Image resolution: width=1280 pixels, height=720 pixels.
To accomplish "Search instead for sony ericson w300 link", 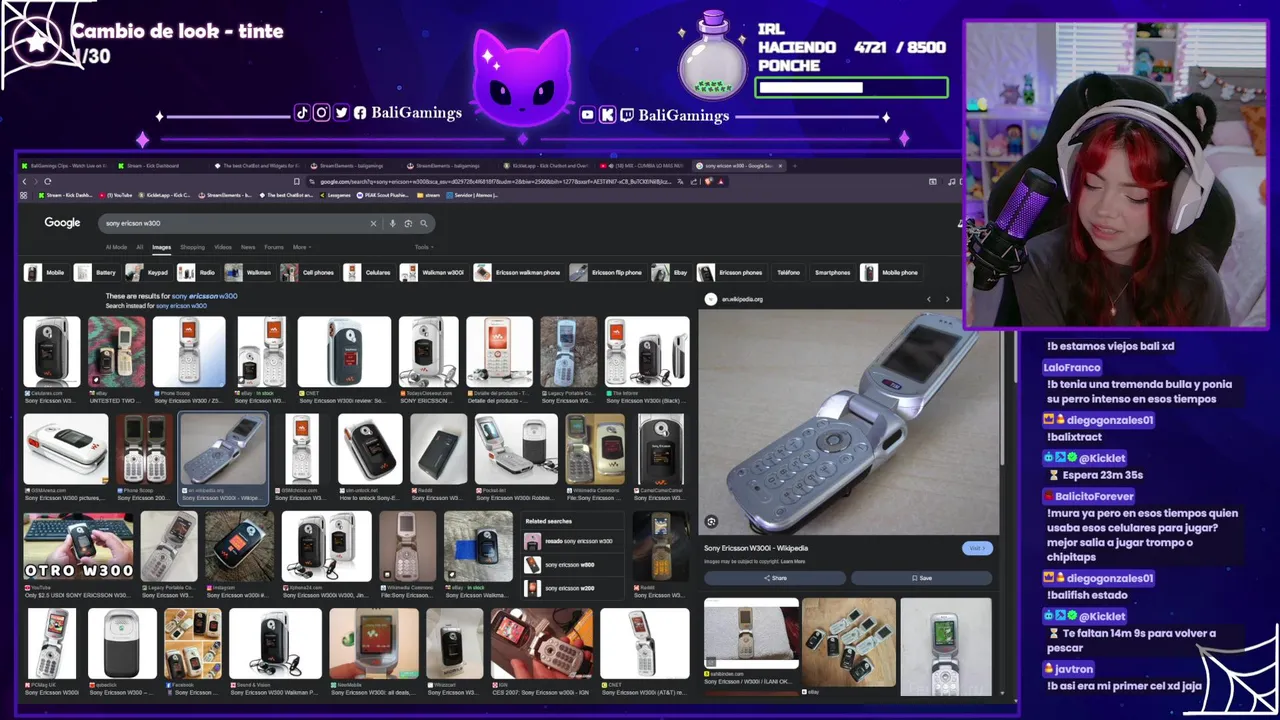I will 181,305.
